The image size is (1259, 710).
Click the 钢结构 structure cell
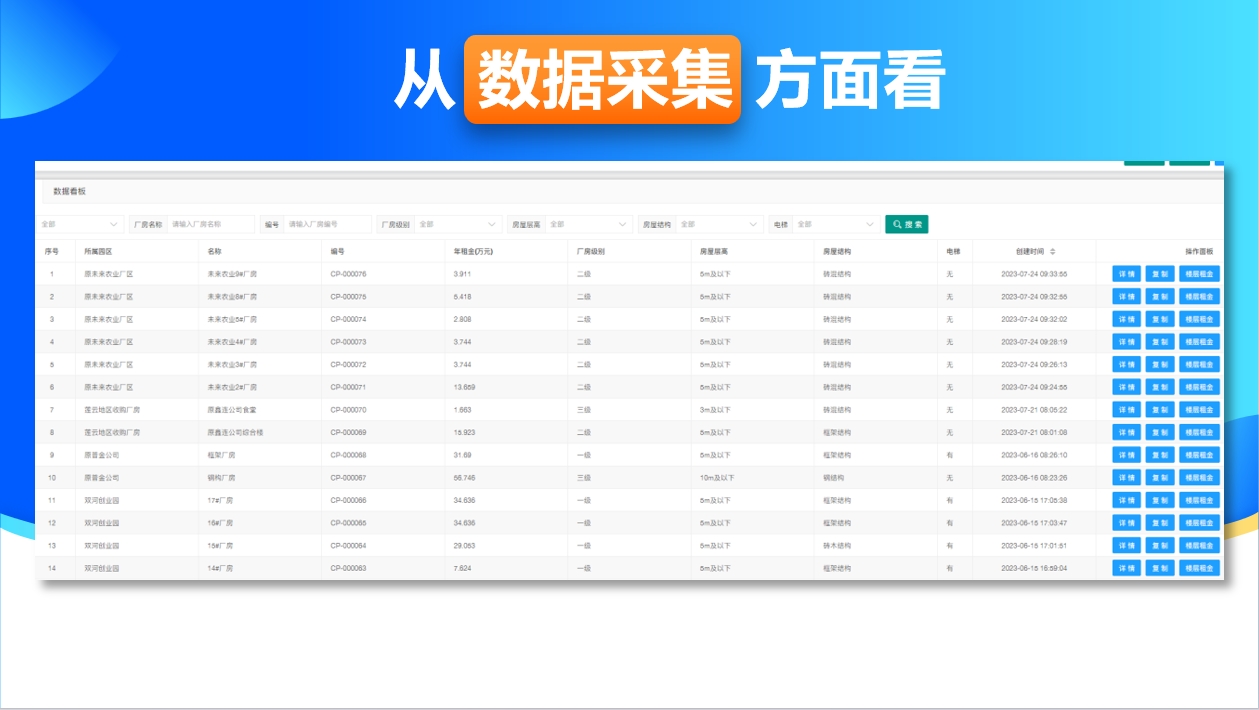(x=834, y=478)
